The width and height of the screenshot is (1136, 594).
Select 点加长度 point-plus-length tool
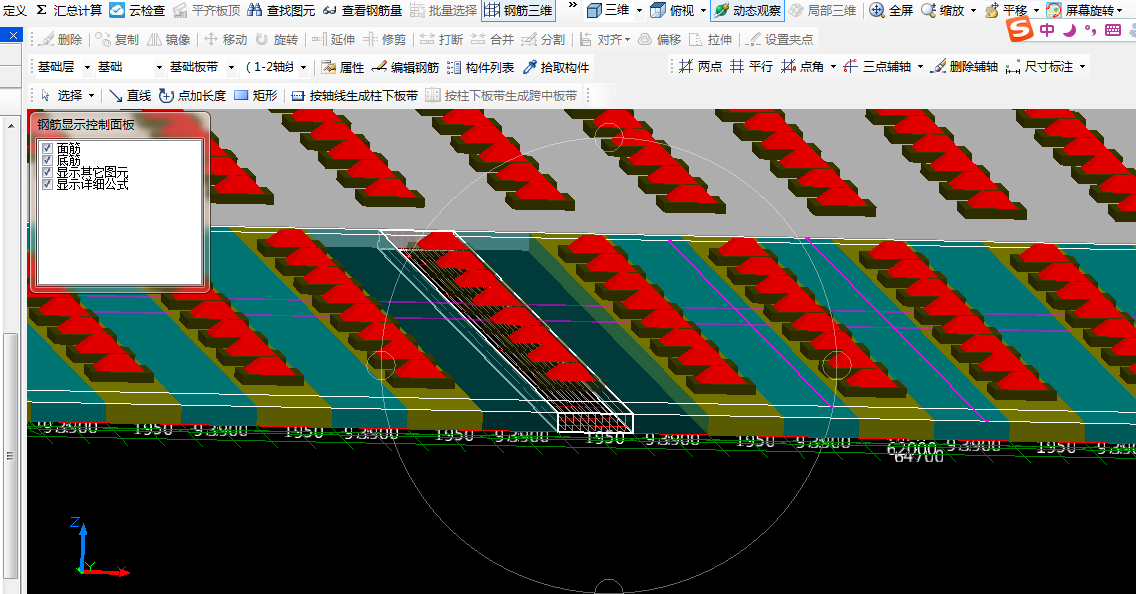193,95
